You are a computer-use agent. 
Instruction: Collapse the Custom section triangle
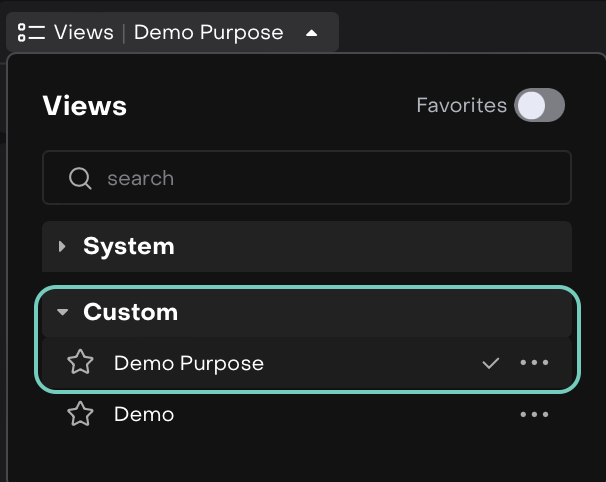63,313
